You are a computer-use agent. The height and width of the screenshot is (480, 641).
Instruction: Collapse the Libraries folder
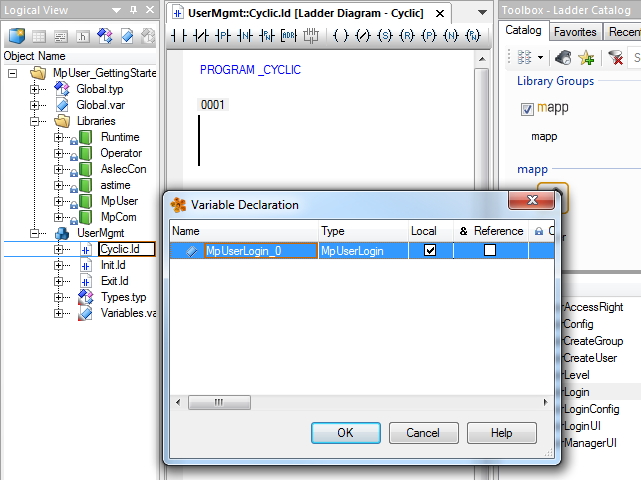tap(36, 121)
